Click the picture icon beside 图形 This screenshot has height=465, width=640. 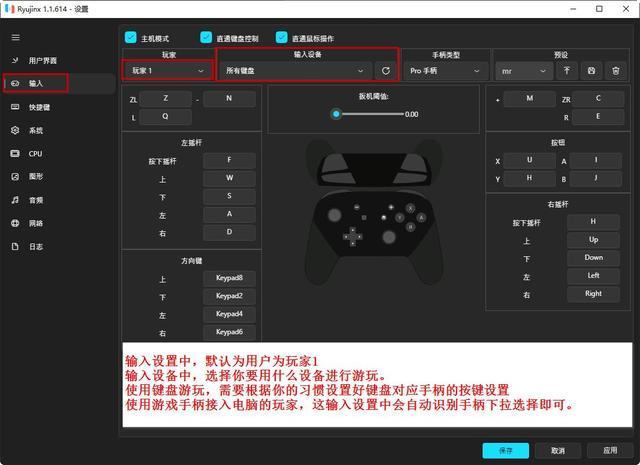click(x=15, y=176)
